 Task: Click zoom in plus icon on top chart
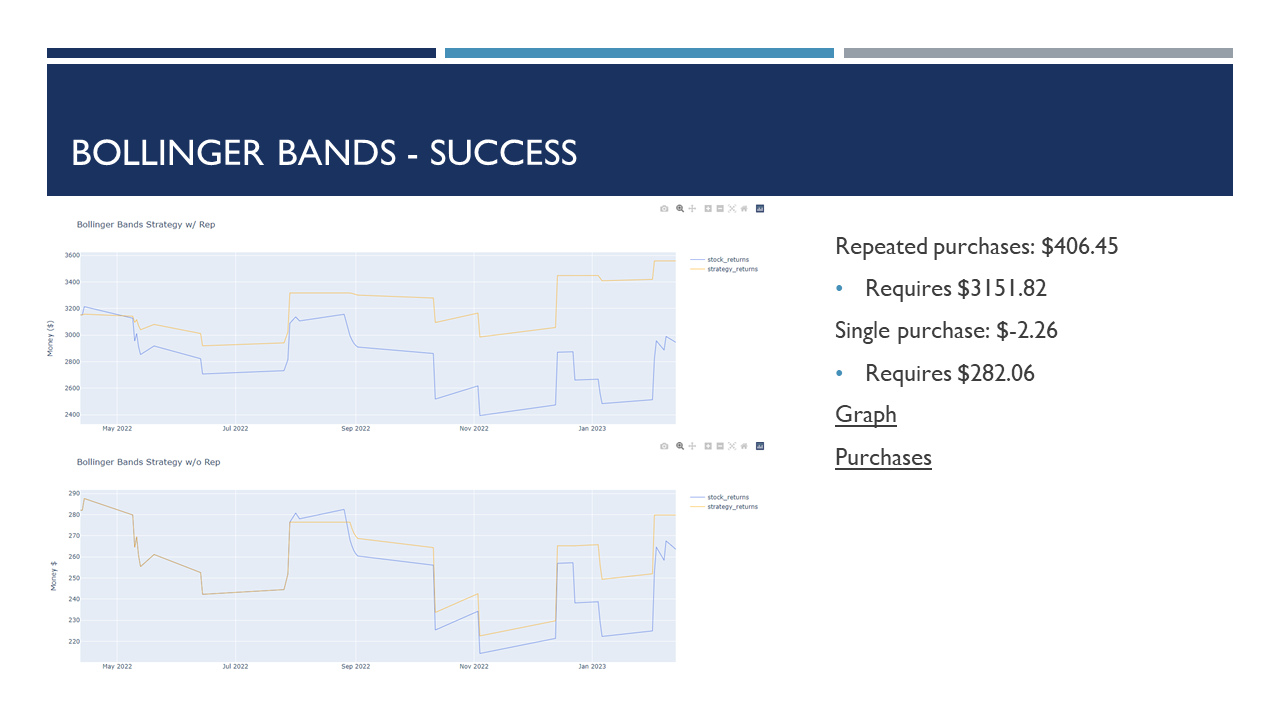(x=708, y=209)
